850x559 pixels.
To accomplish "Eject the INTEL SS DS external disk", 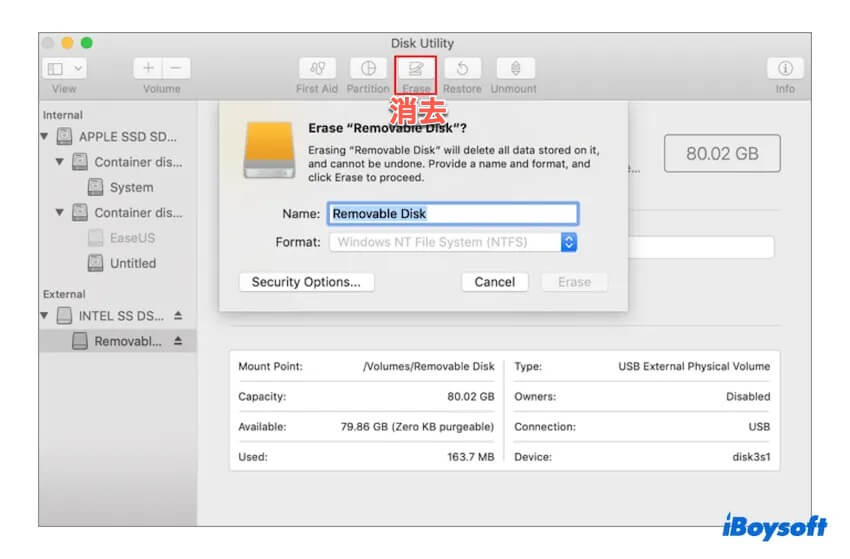I will click(178, 316).
